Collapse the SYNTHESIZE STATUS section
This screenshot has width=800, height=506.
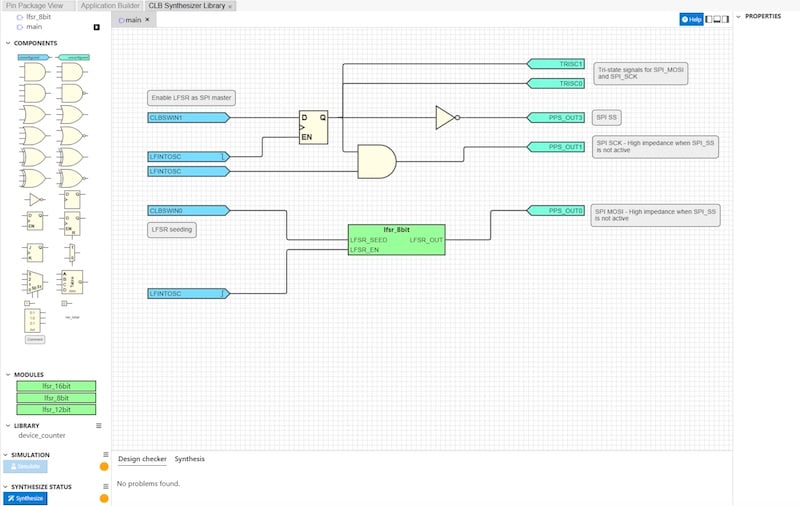click(x=6, y=487)
